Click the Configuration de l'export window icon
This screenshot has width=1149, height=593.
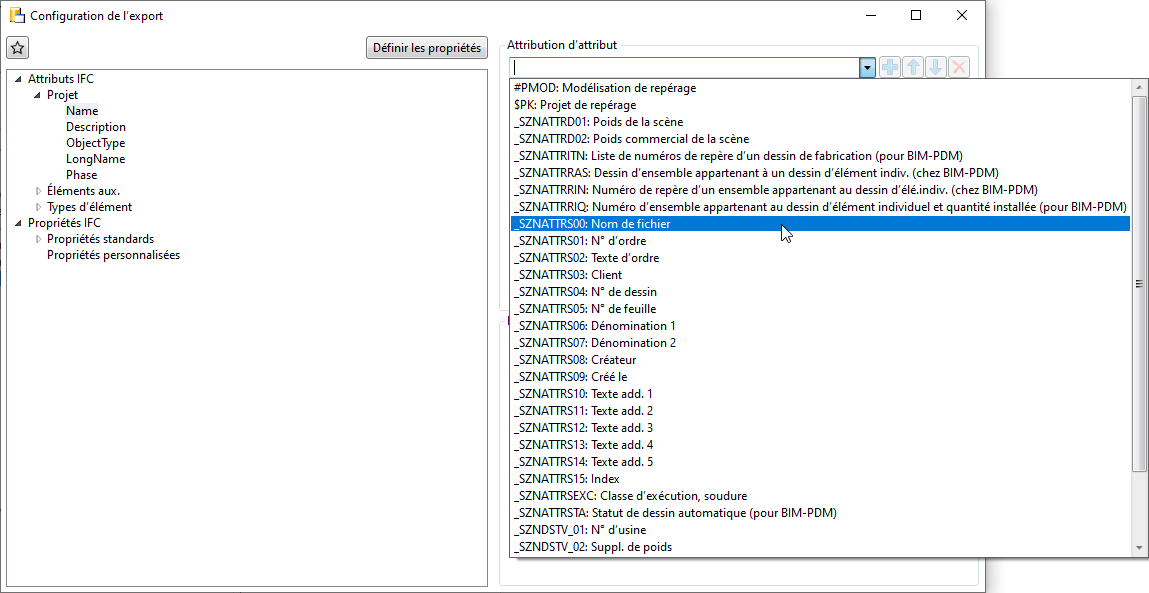click(16, 15)
